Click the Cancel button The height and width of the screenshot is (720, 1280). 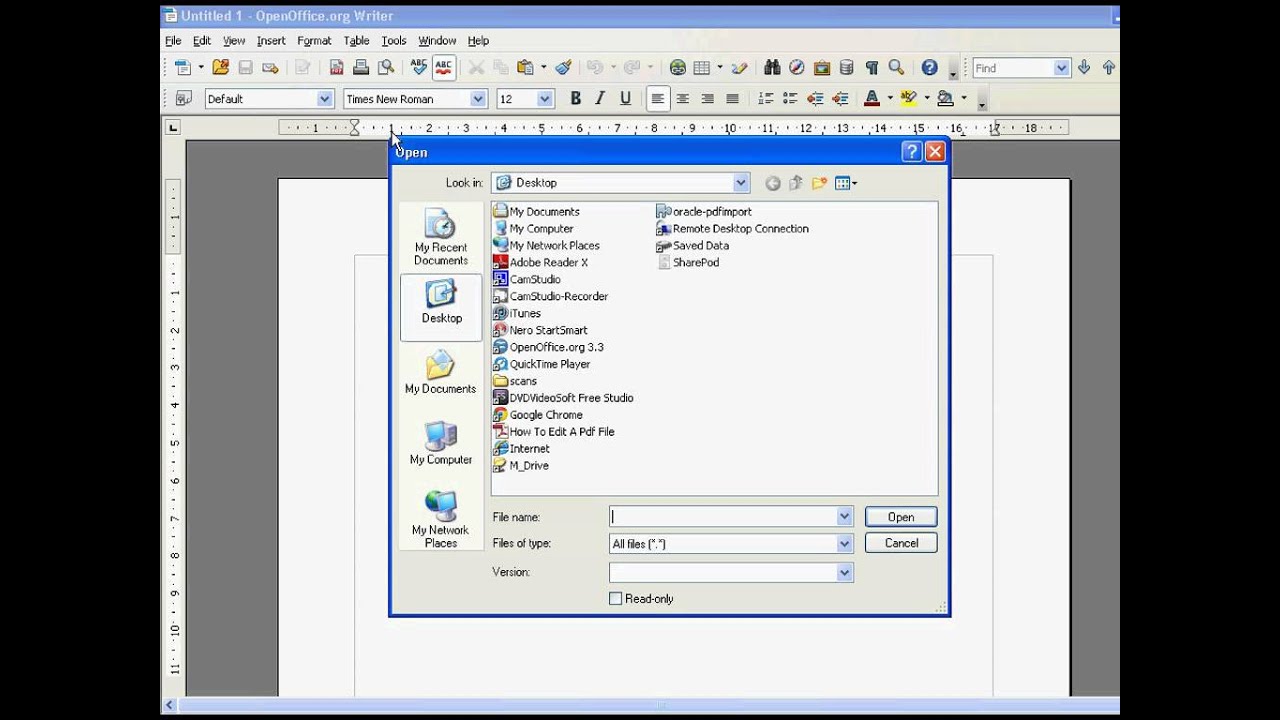pos(901,543)
